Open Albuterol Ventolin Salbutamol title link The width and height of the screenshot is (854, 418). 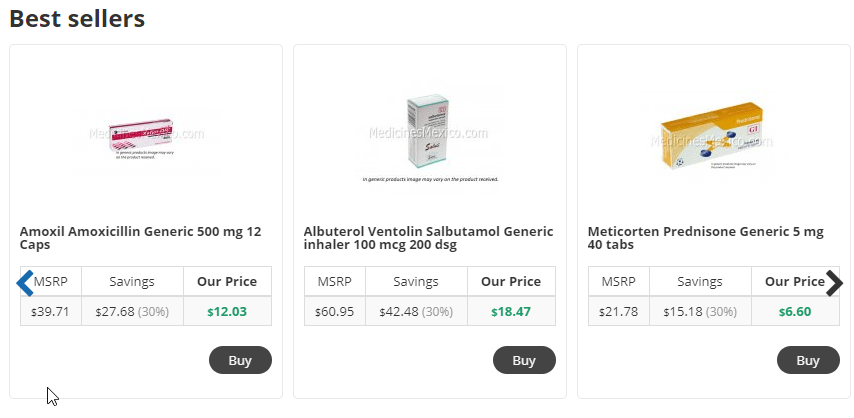tap(429, 238)
